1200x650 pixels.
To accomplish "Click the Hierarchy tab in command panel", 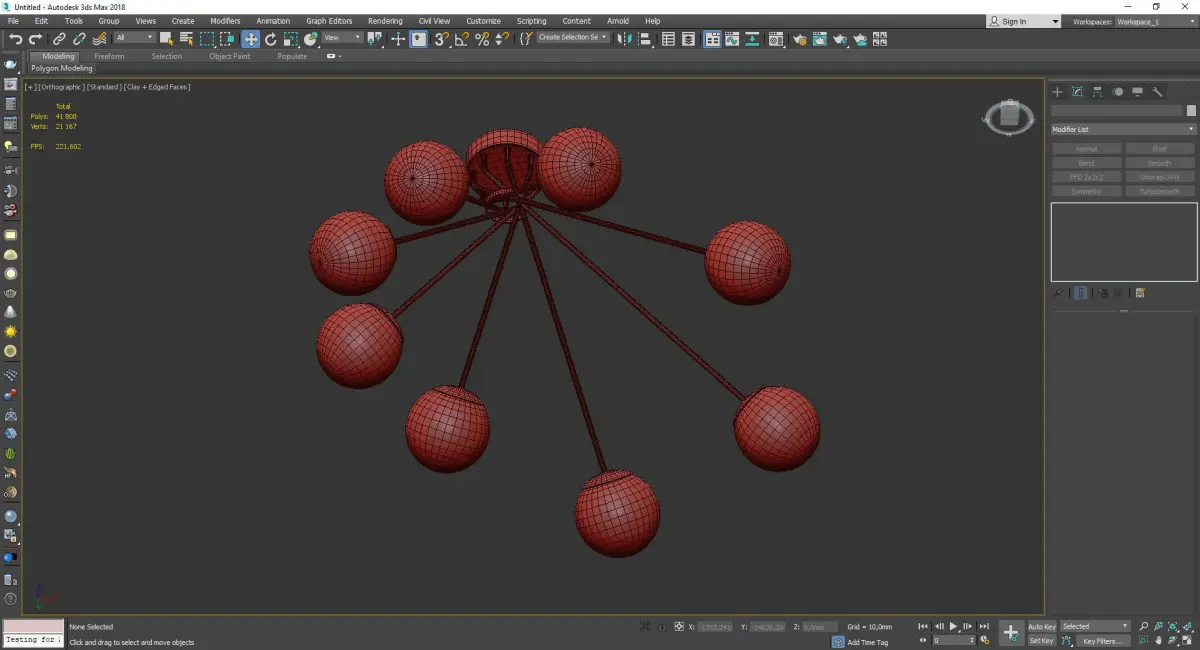I will coord(1098,92).
